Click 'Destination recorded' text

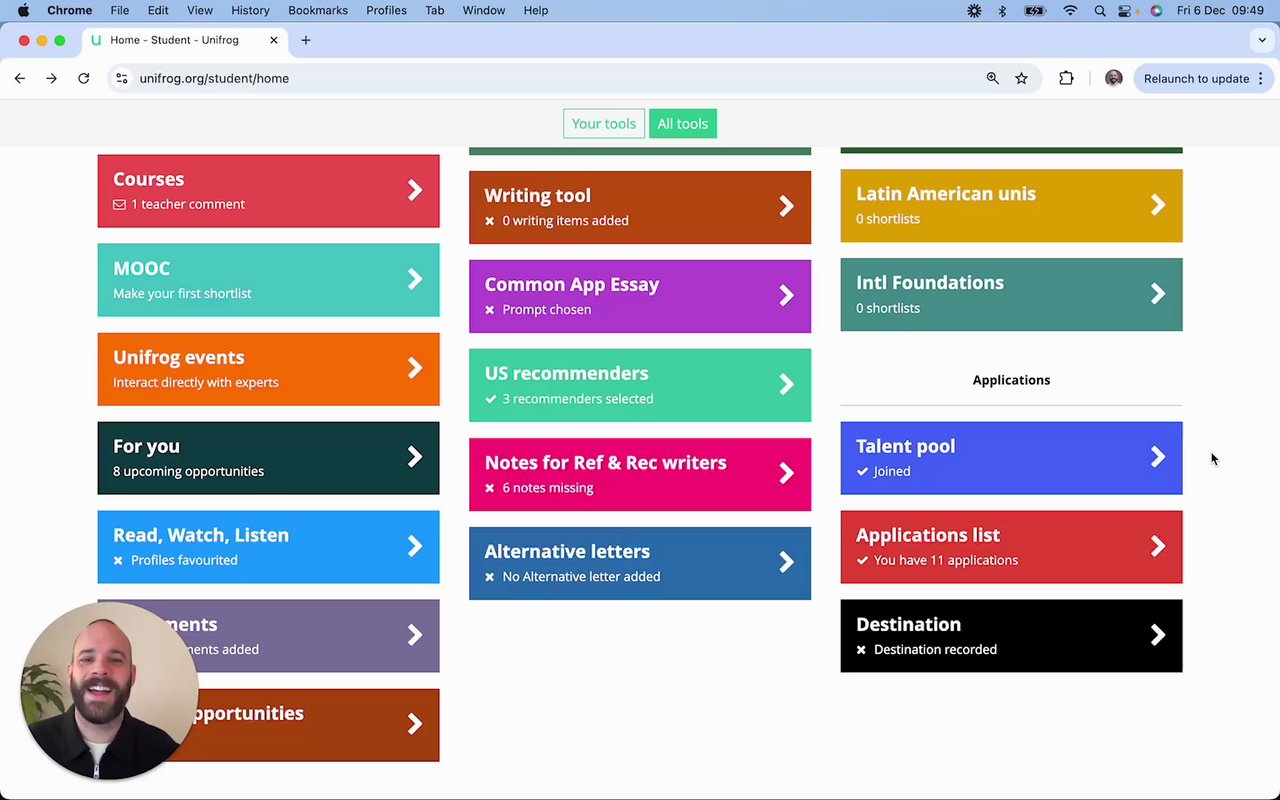coord(935,649)
